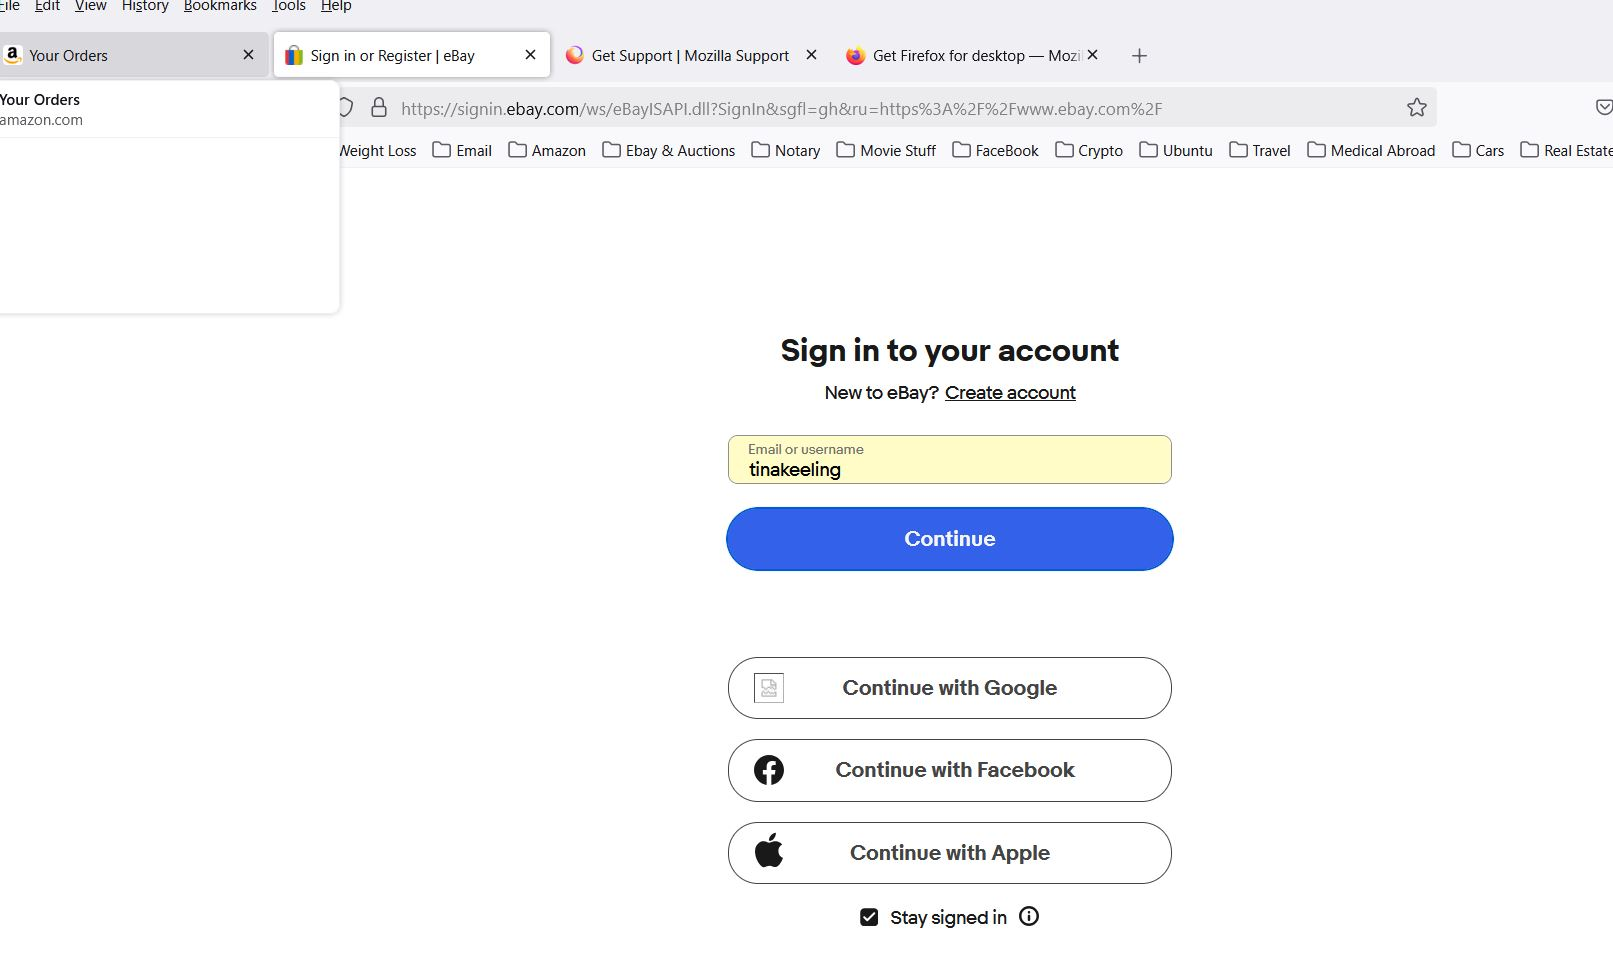Switch to the Your Orders tab
The width and height of the screenshot is (1613, 975).
120,56
